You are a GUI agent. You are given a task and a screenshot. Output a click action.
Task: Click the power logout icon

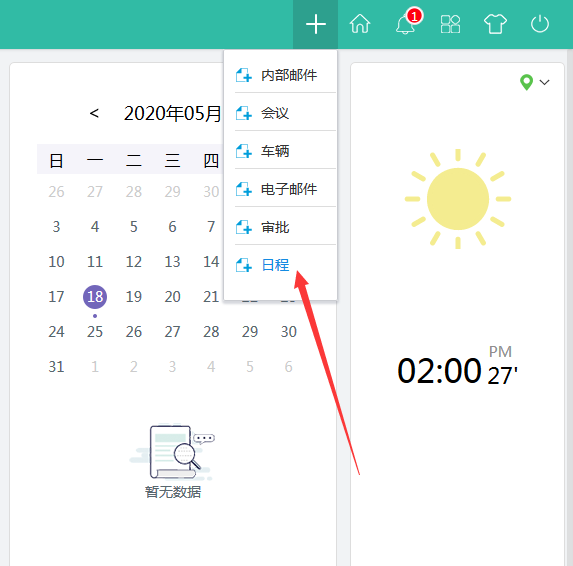(x=540, y=24)
